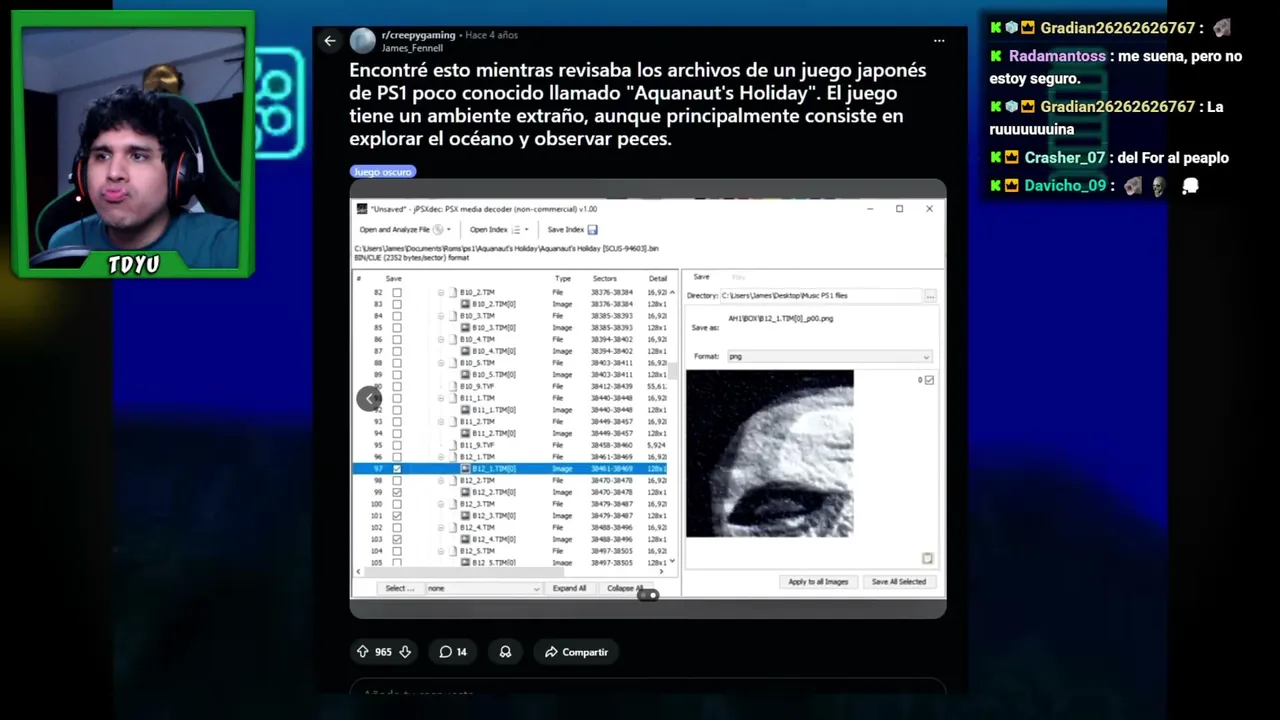Click the Directory path input field
This screenshot has height=720, width=1280.
pyautogui.click(x=820, y=296)
